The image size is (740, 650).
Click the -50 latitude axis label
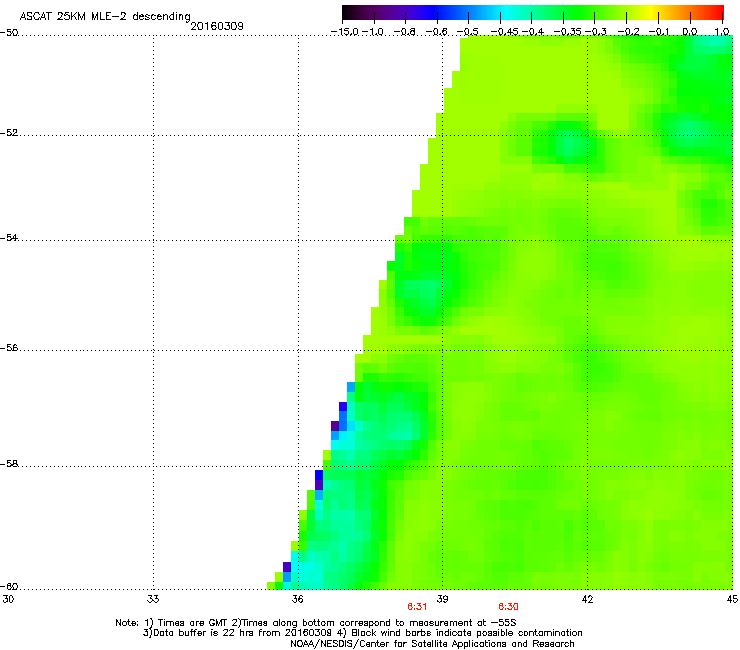coord(9,33)
